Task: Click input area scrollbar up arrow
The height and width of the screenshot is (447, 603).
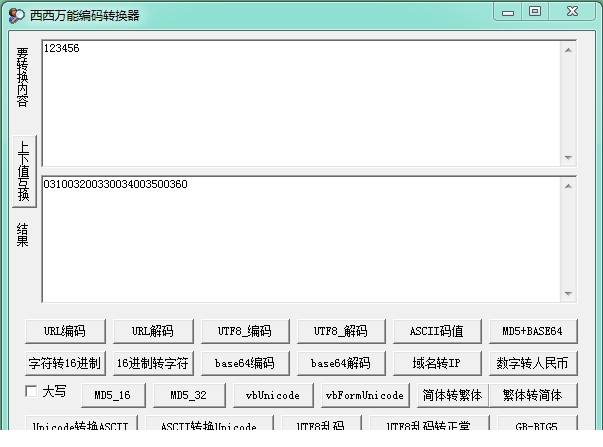Action: (x=568, y=50)
